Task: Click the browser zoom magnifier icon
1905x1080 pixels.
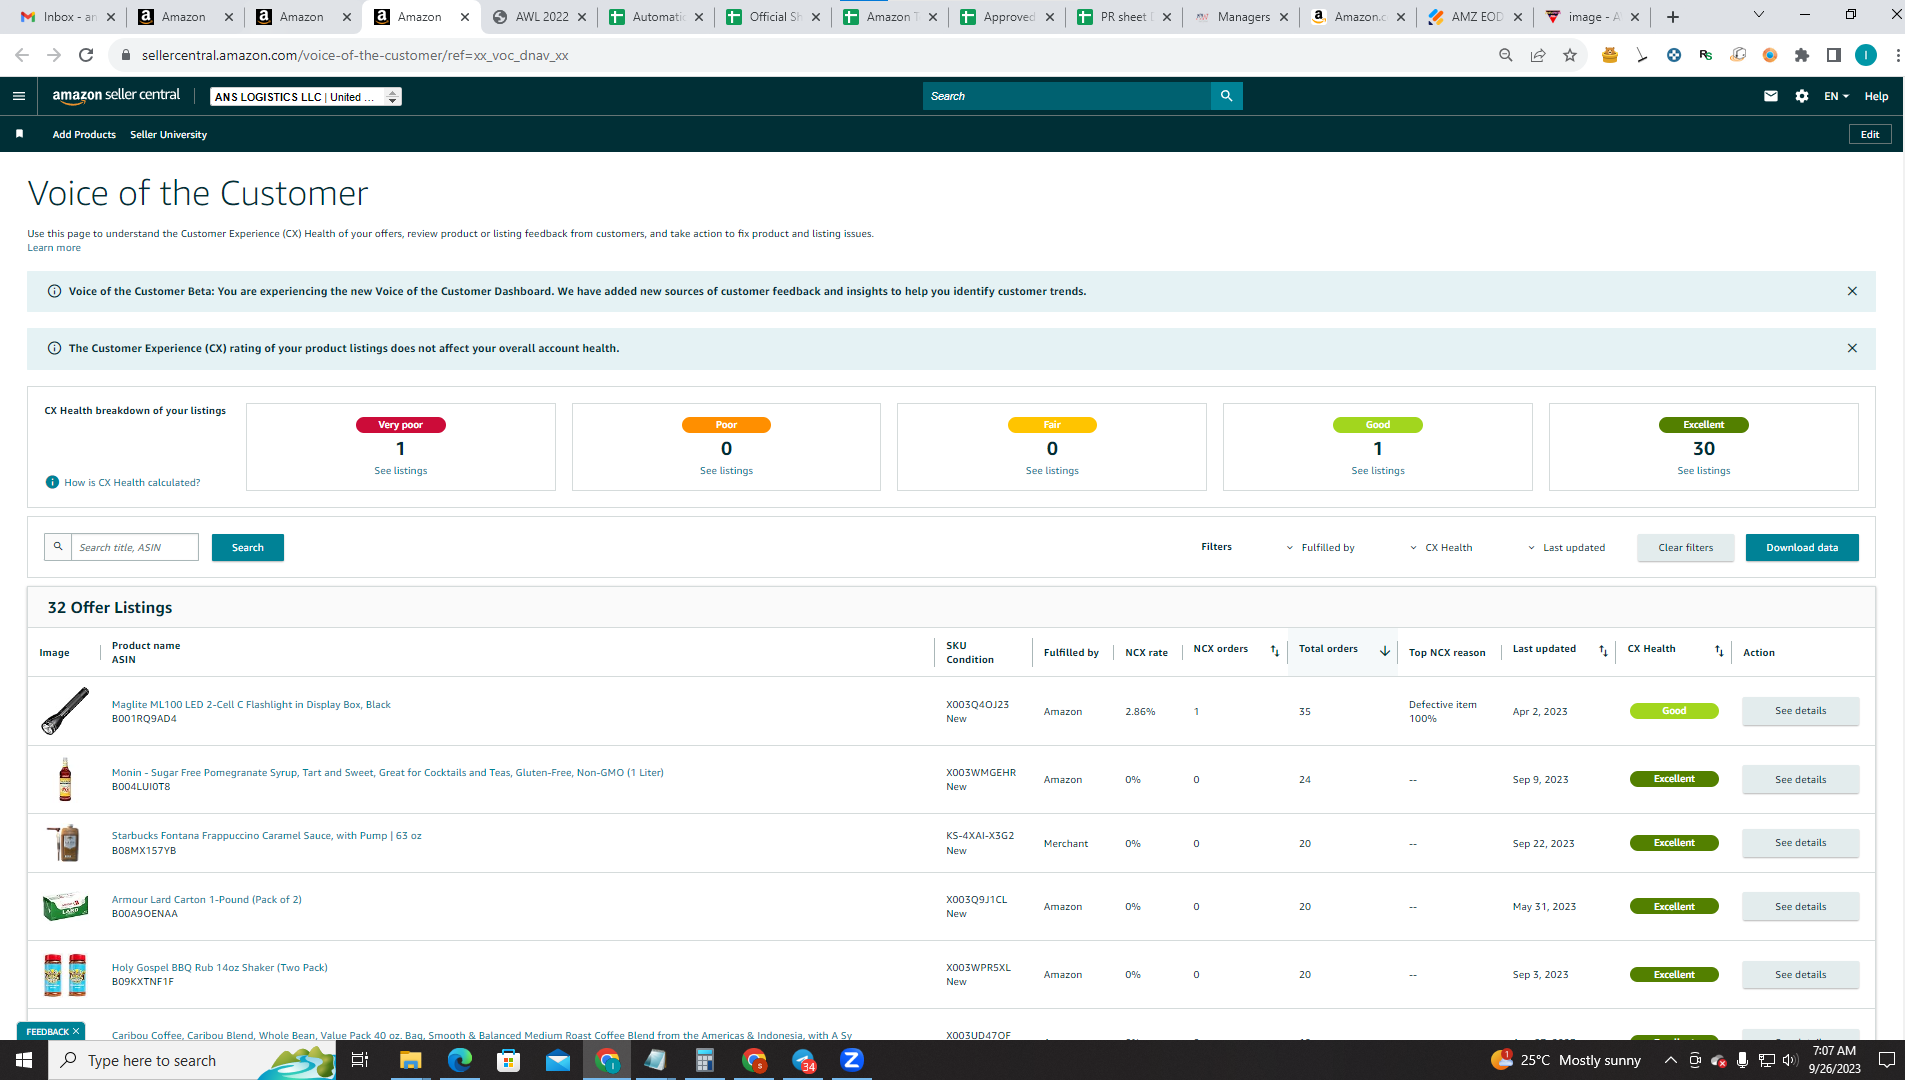Action: tap(1506, 55)
